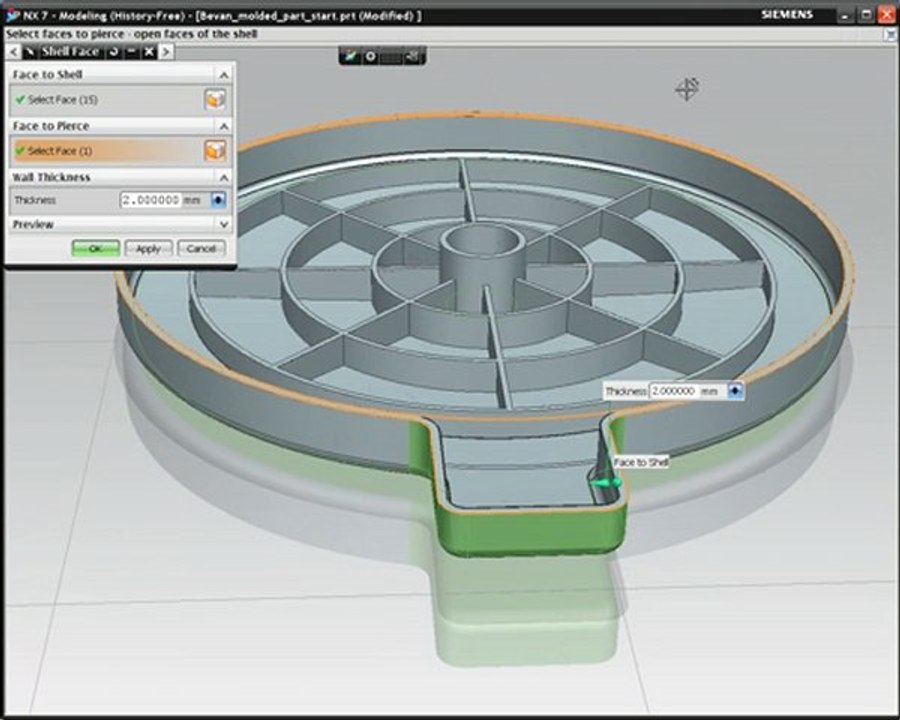This screenshot has height=720, width=900.
Task: Collapse the Face to Shell section
Action: tap(224, 75)
